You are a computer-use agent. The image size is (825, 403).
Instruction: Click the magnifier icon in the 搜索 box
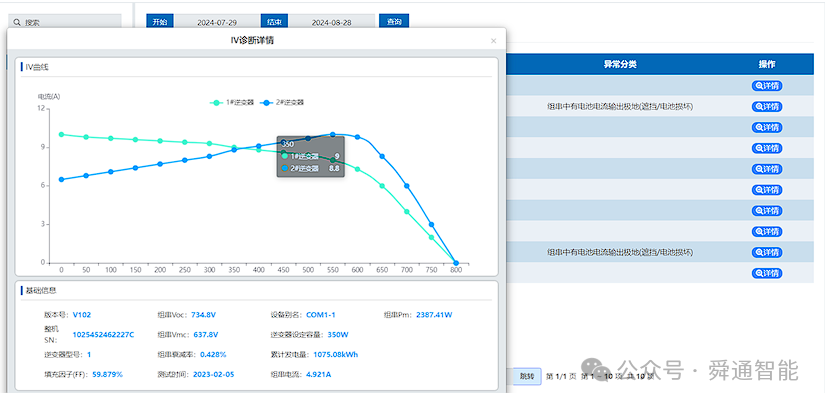17,23
